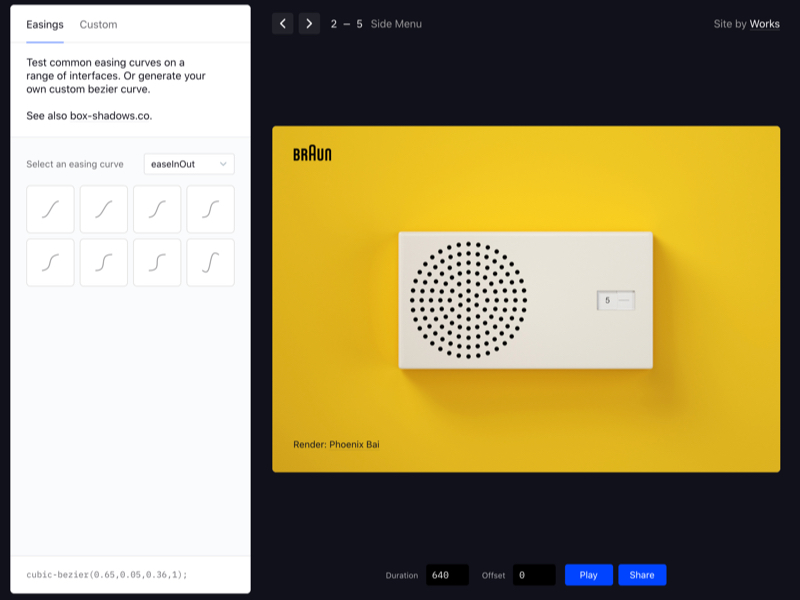Select the second easing curve in bottom row

coord(104,263)
